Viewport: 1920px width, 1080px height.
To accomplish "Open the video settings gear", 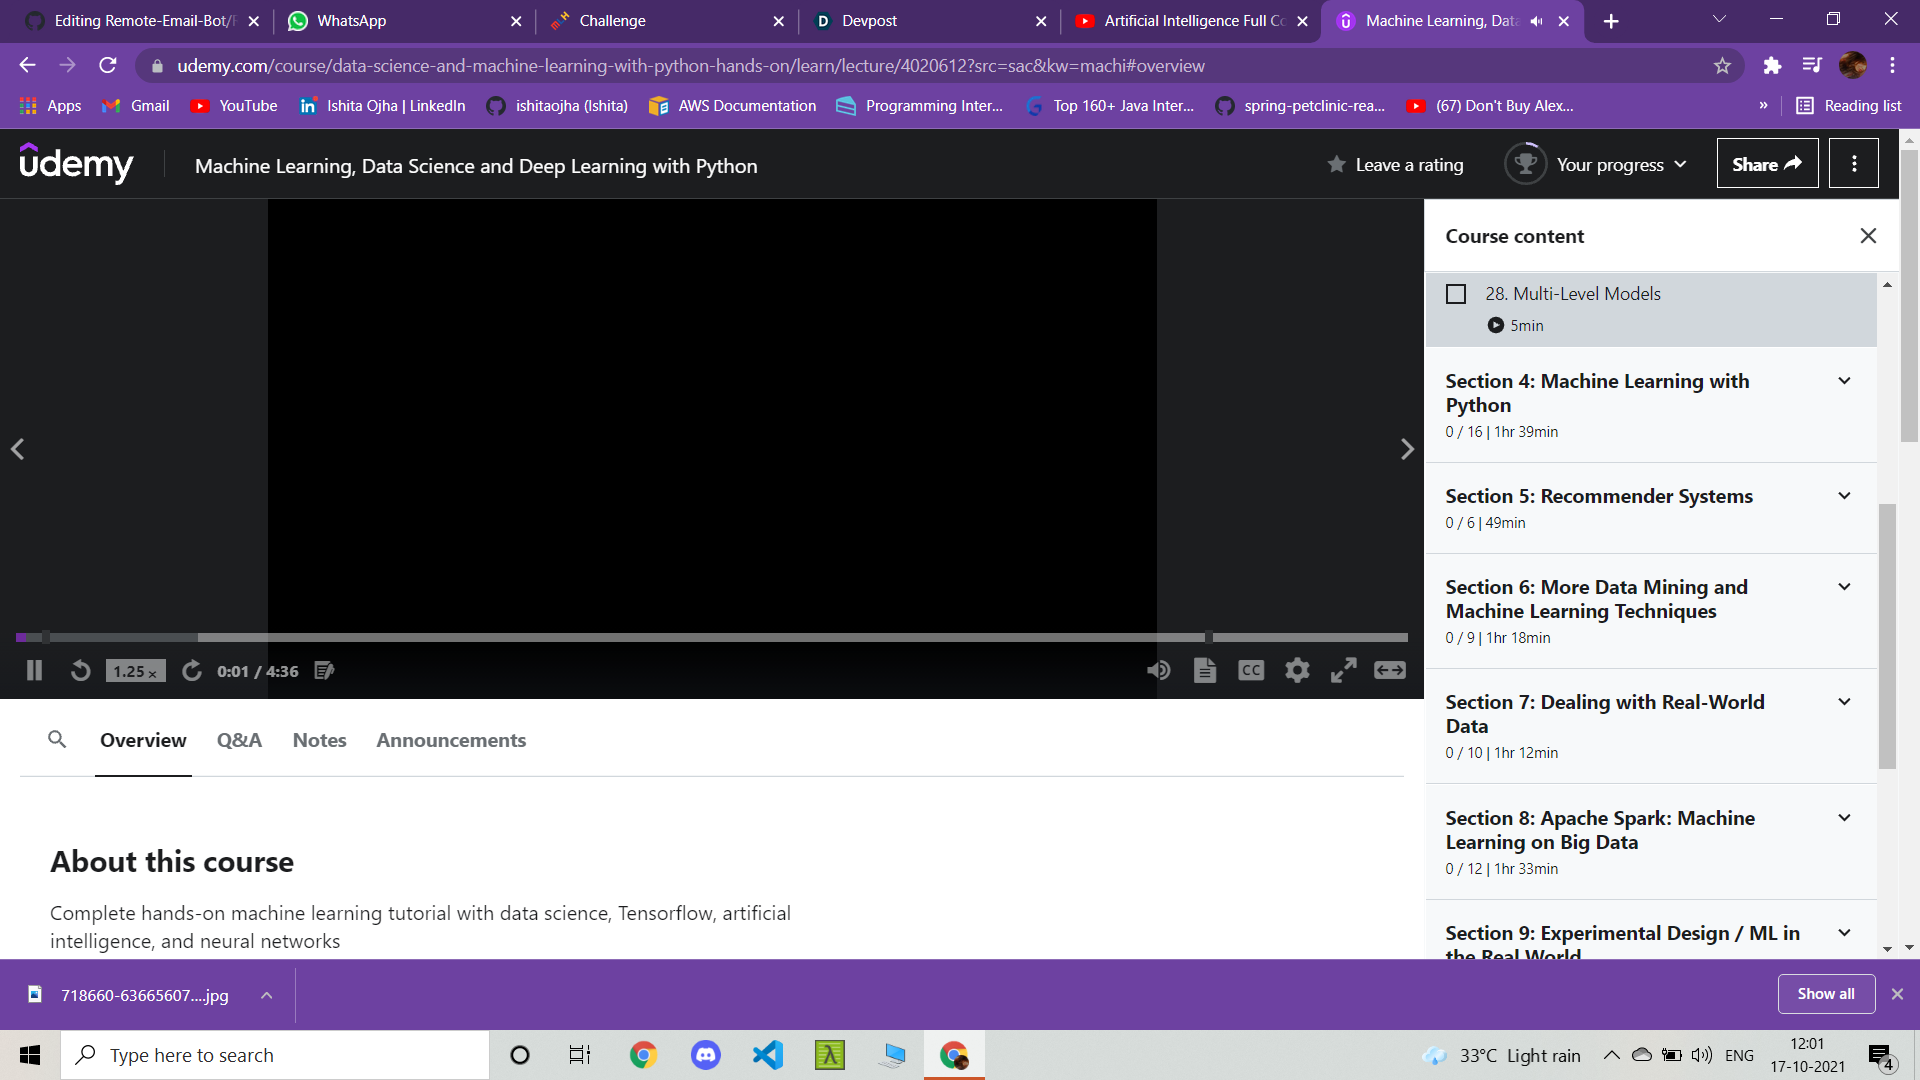I will click(x=1297, y=670).
